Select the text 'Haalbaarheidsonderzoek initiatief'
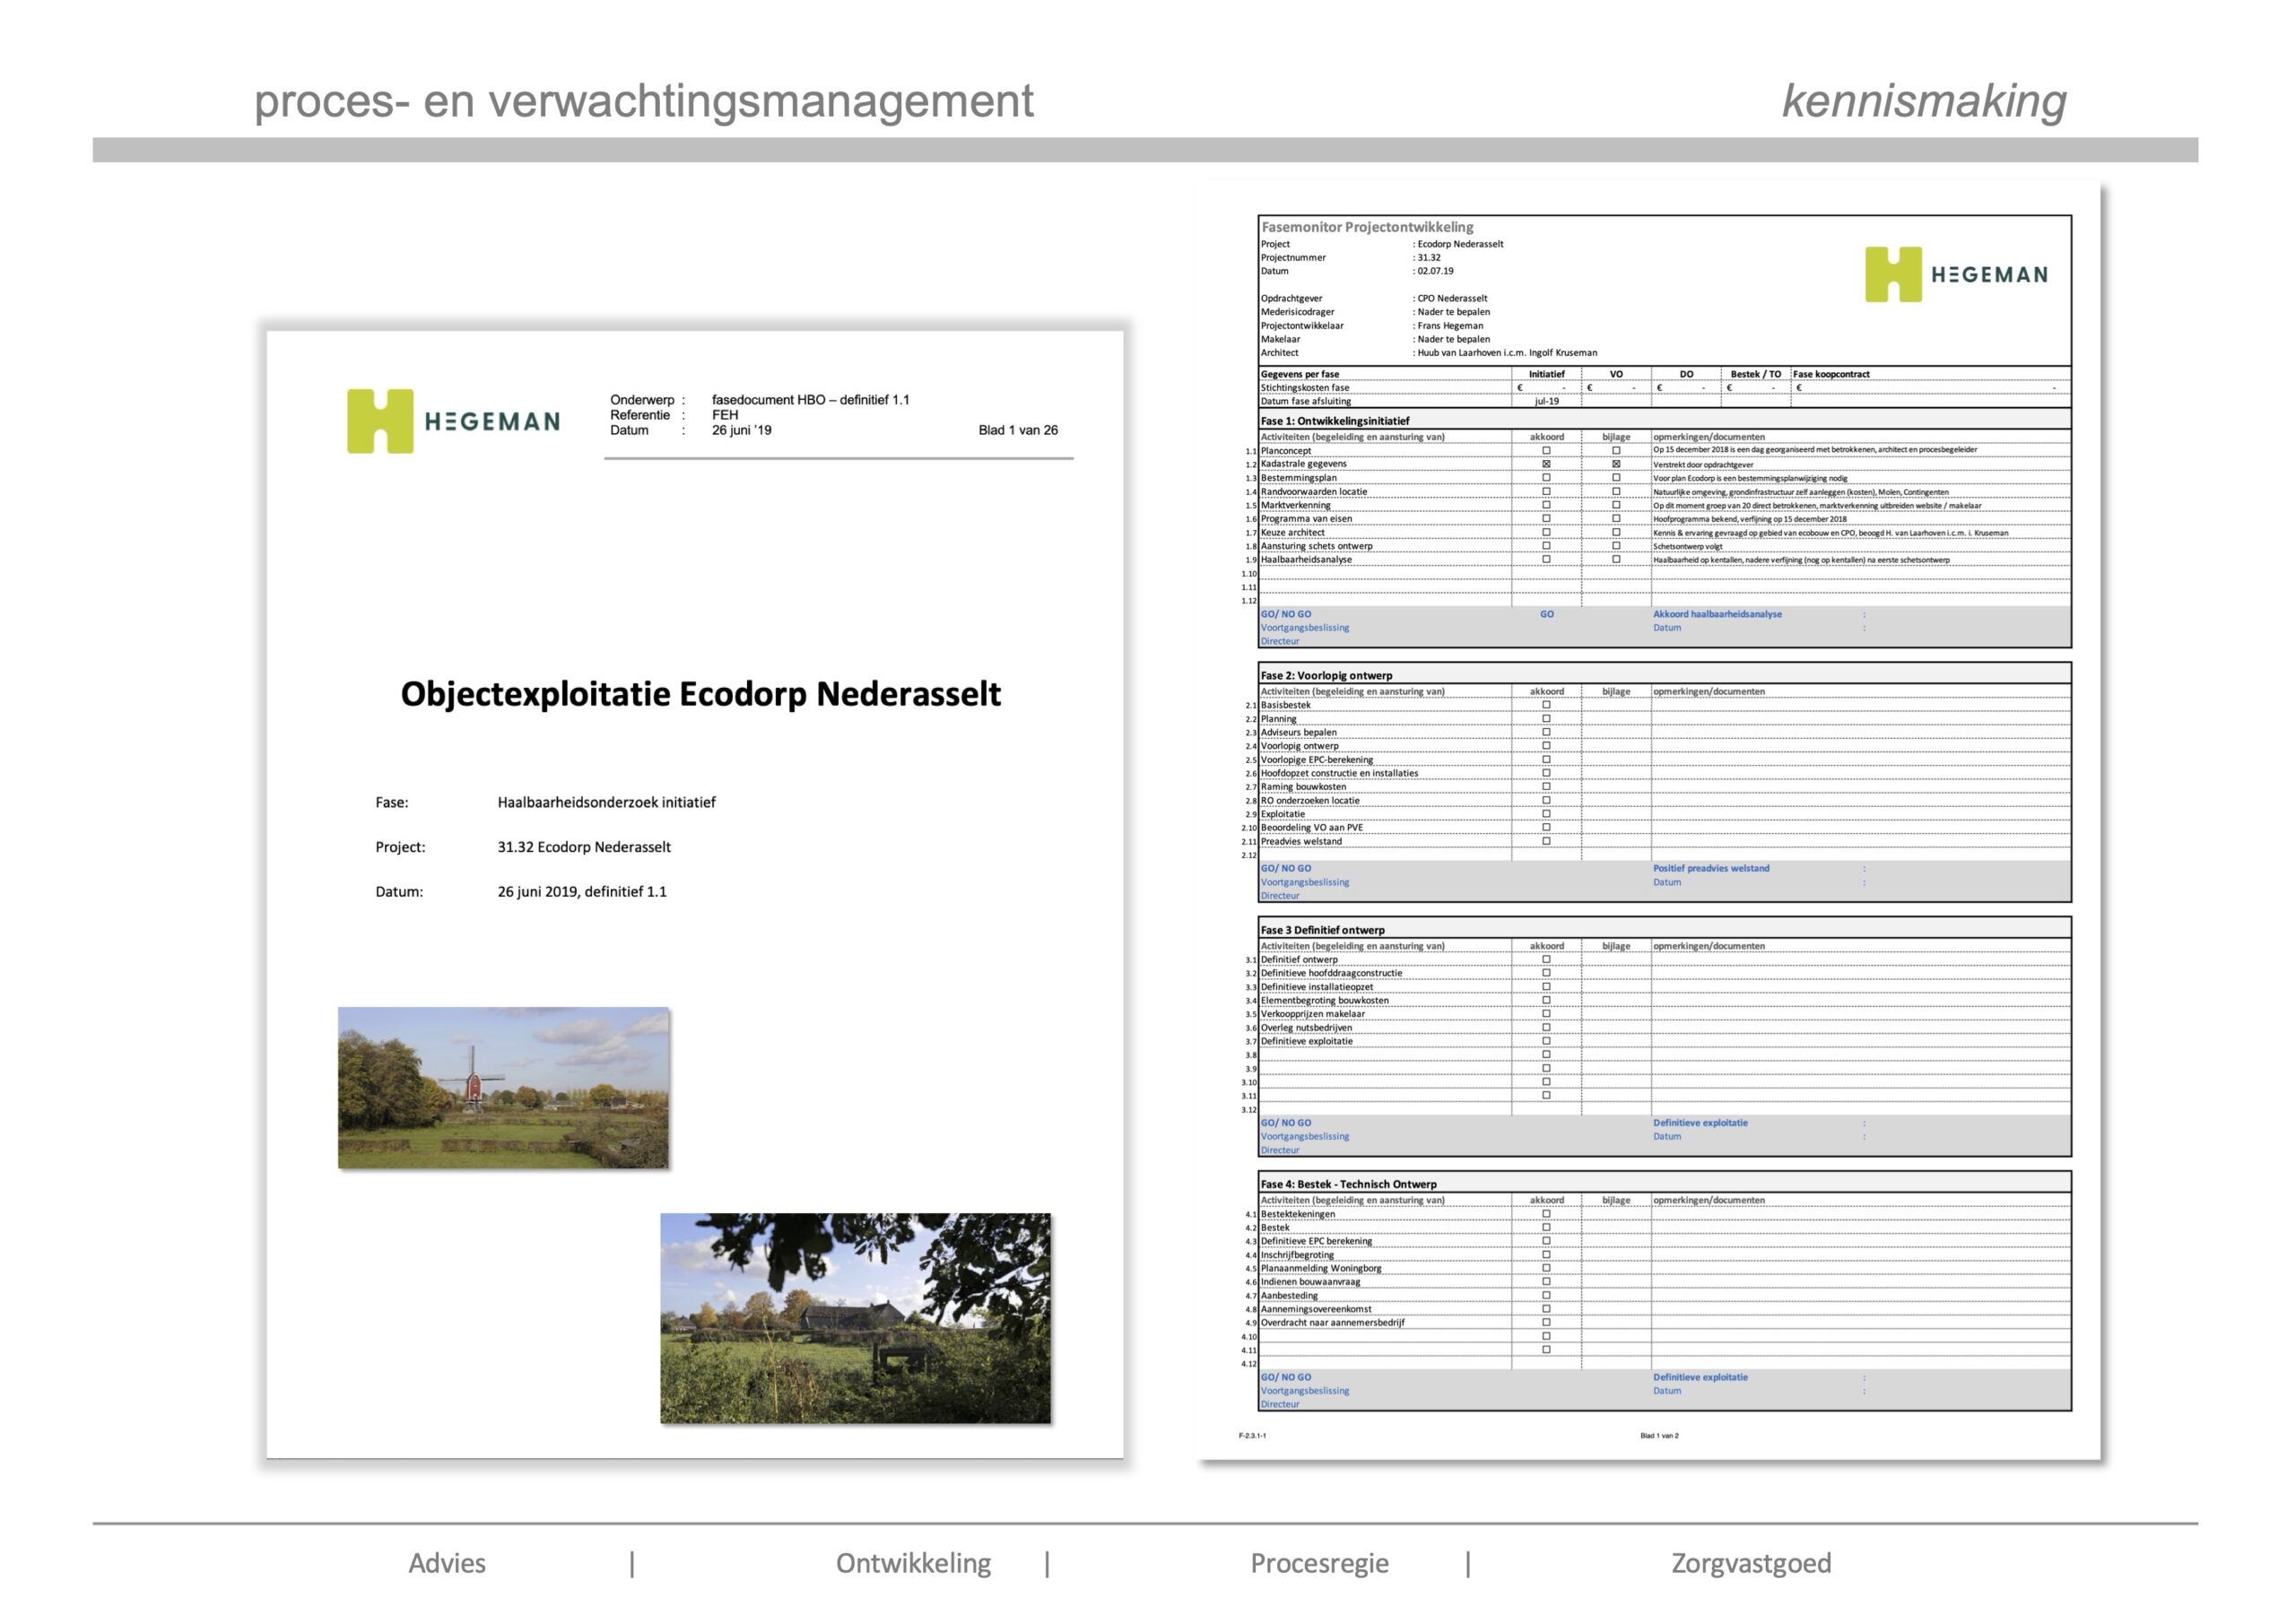This screenshot has width=2296, height=1623. [606, 802]
